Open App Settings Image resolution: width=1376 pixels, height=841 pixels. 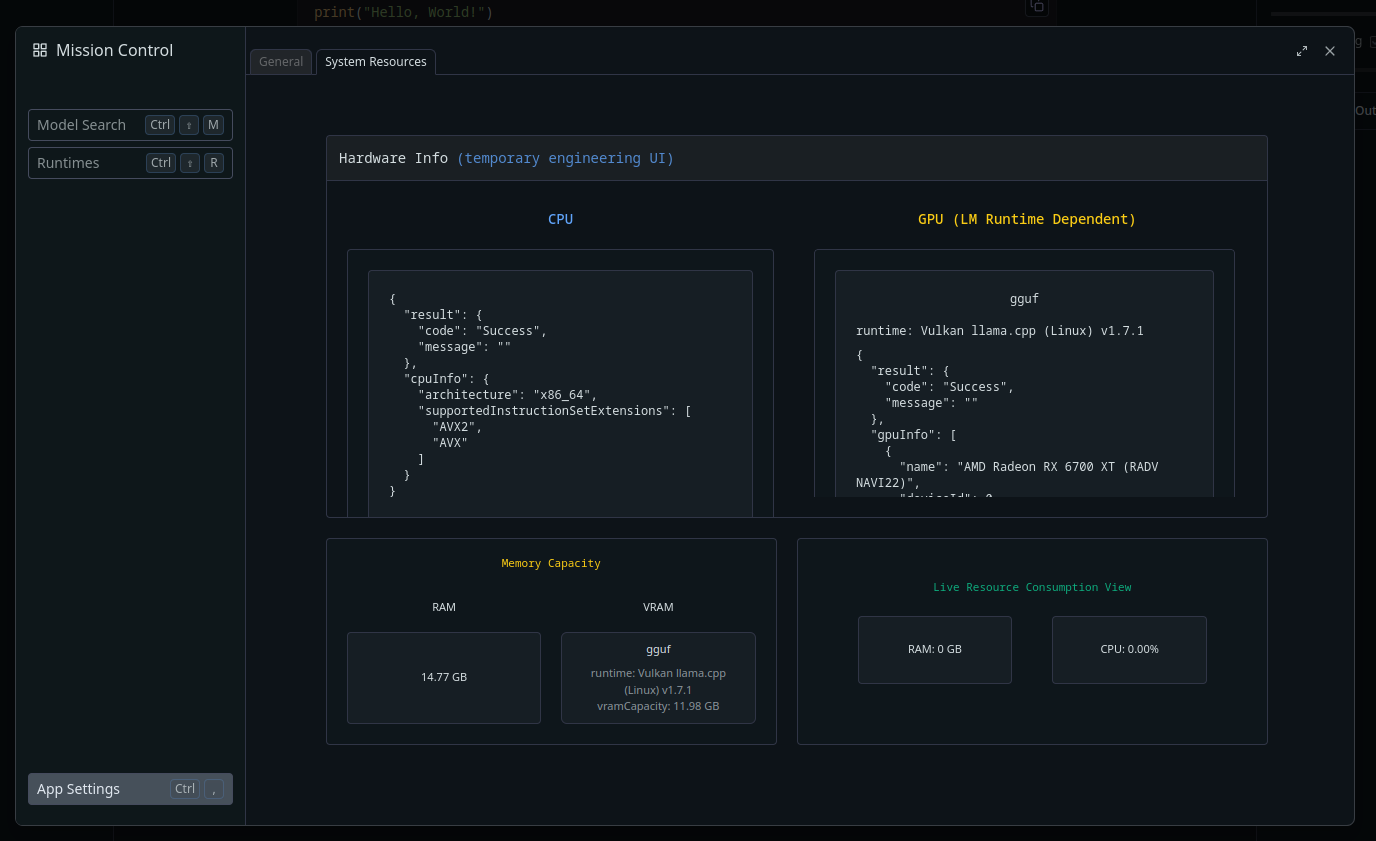tap(130, 788)
